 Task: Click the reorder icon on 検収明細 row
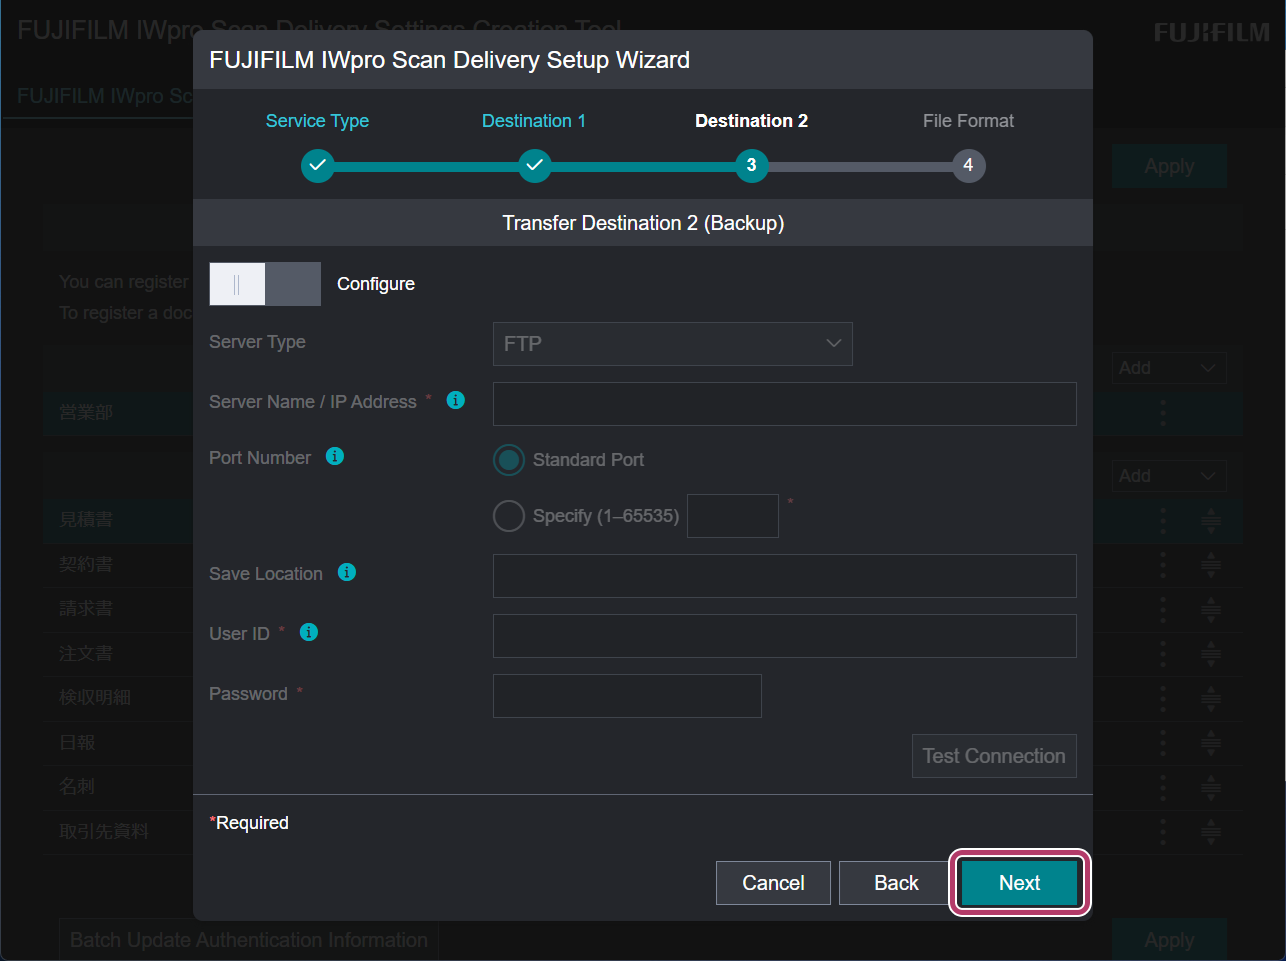point(1211,698)
